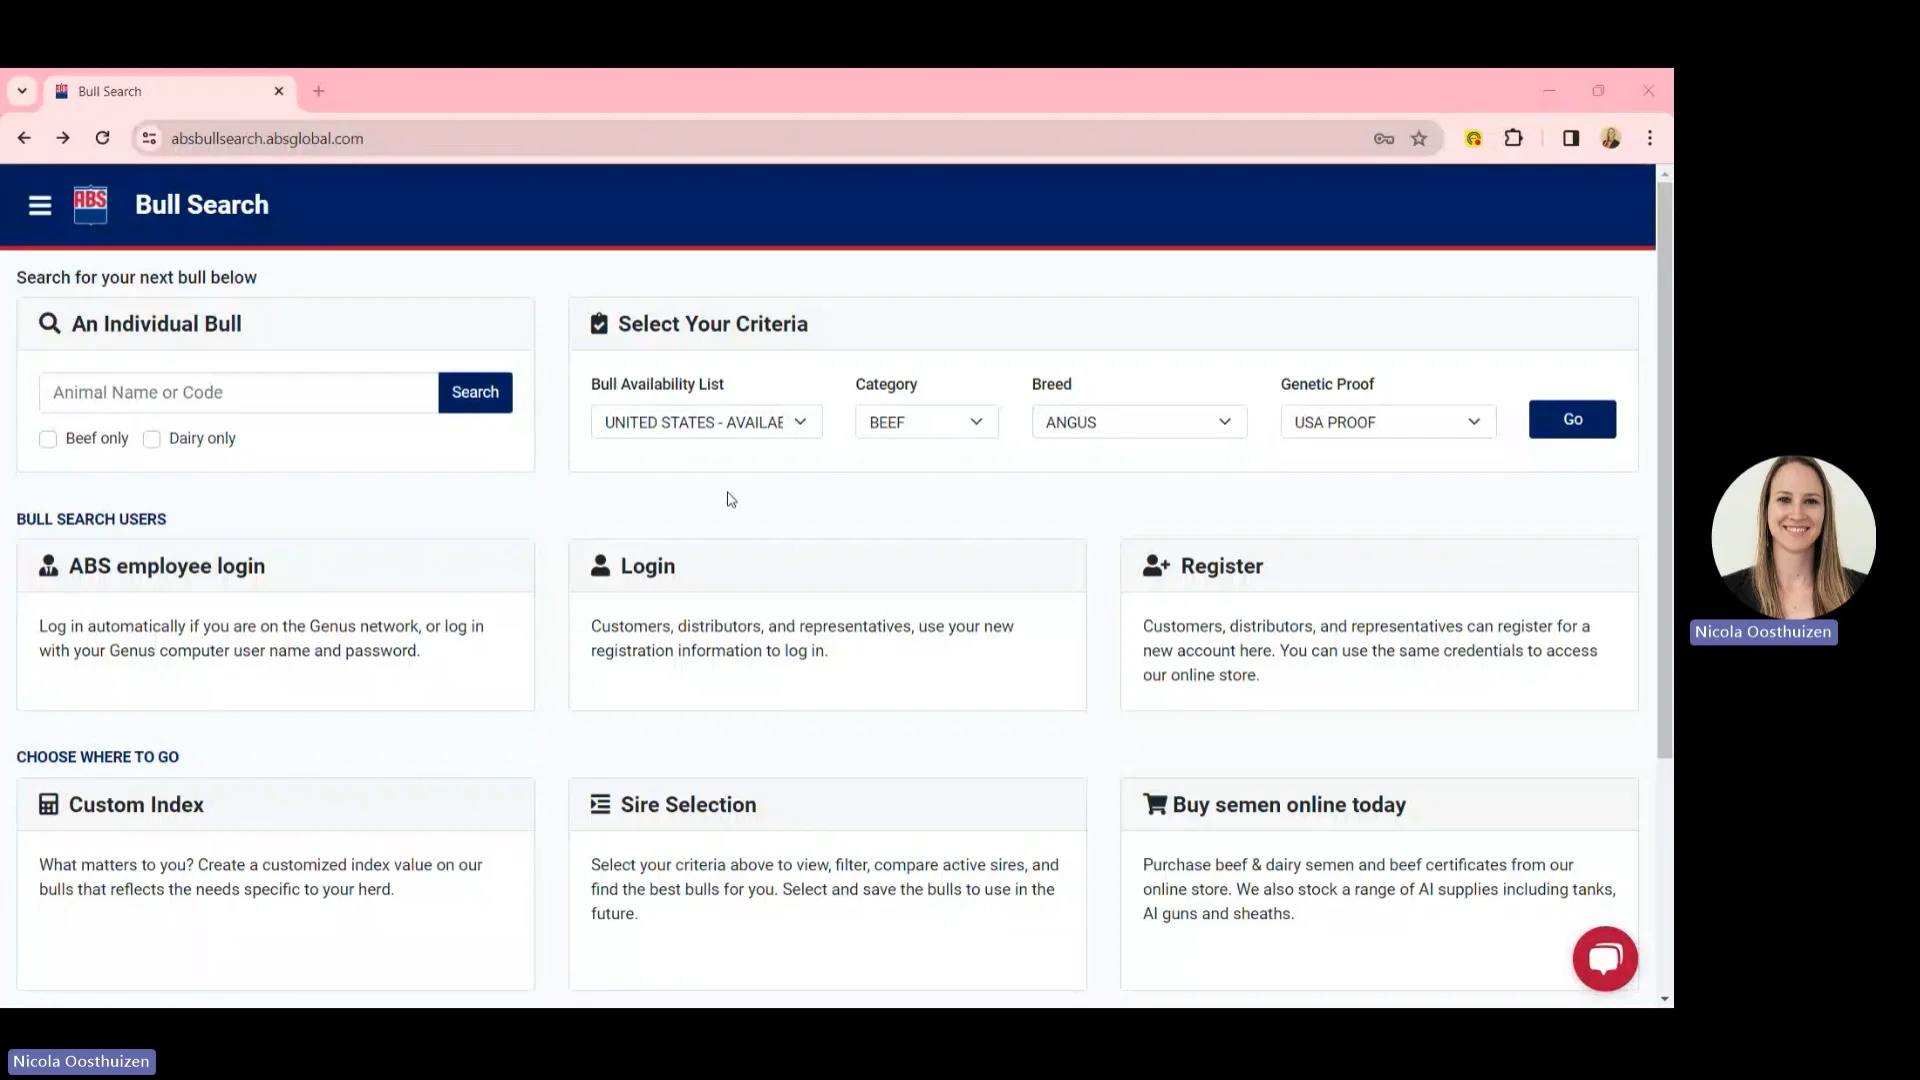The image size is (1920, 1080).
Task: Open the browser extensions puzzle icon
Action: point(1513,138)
